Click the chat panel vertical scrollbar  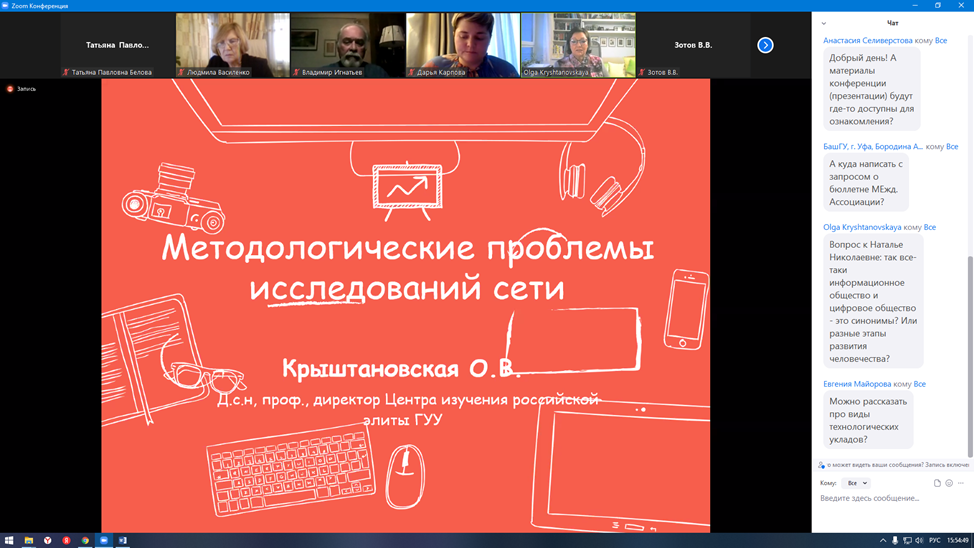tap(969, 350)
